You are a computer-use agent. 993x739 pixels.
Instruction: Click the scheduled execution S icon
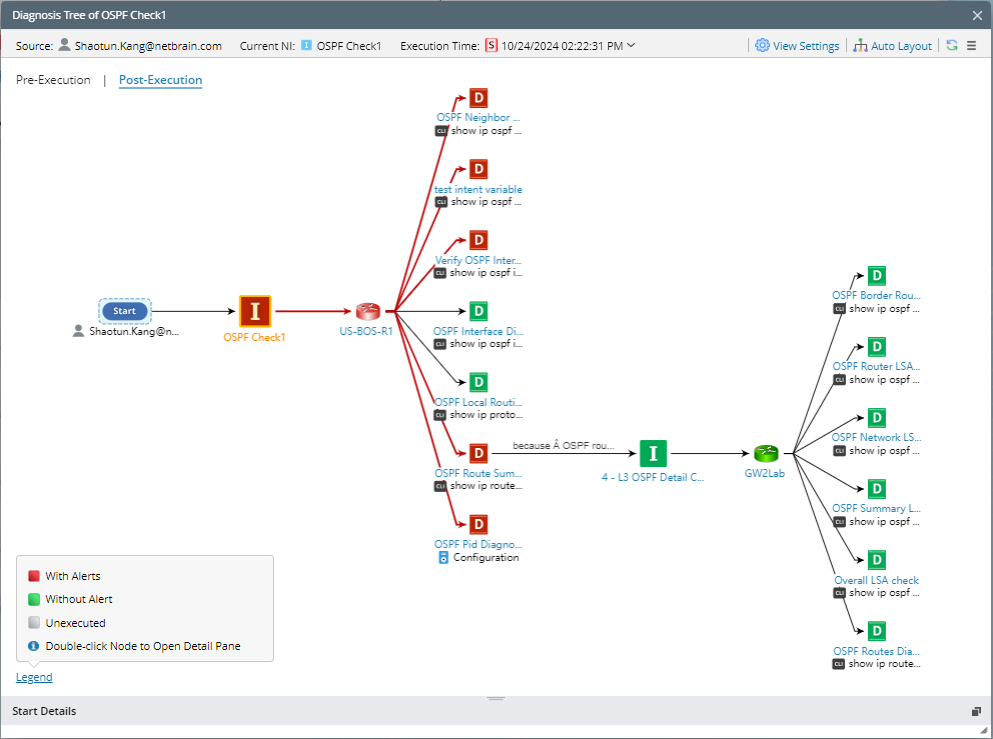[x=491, y=46]
